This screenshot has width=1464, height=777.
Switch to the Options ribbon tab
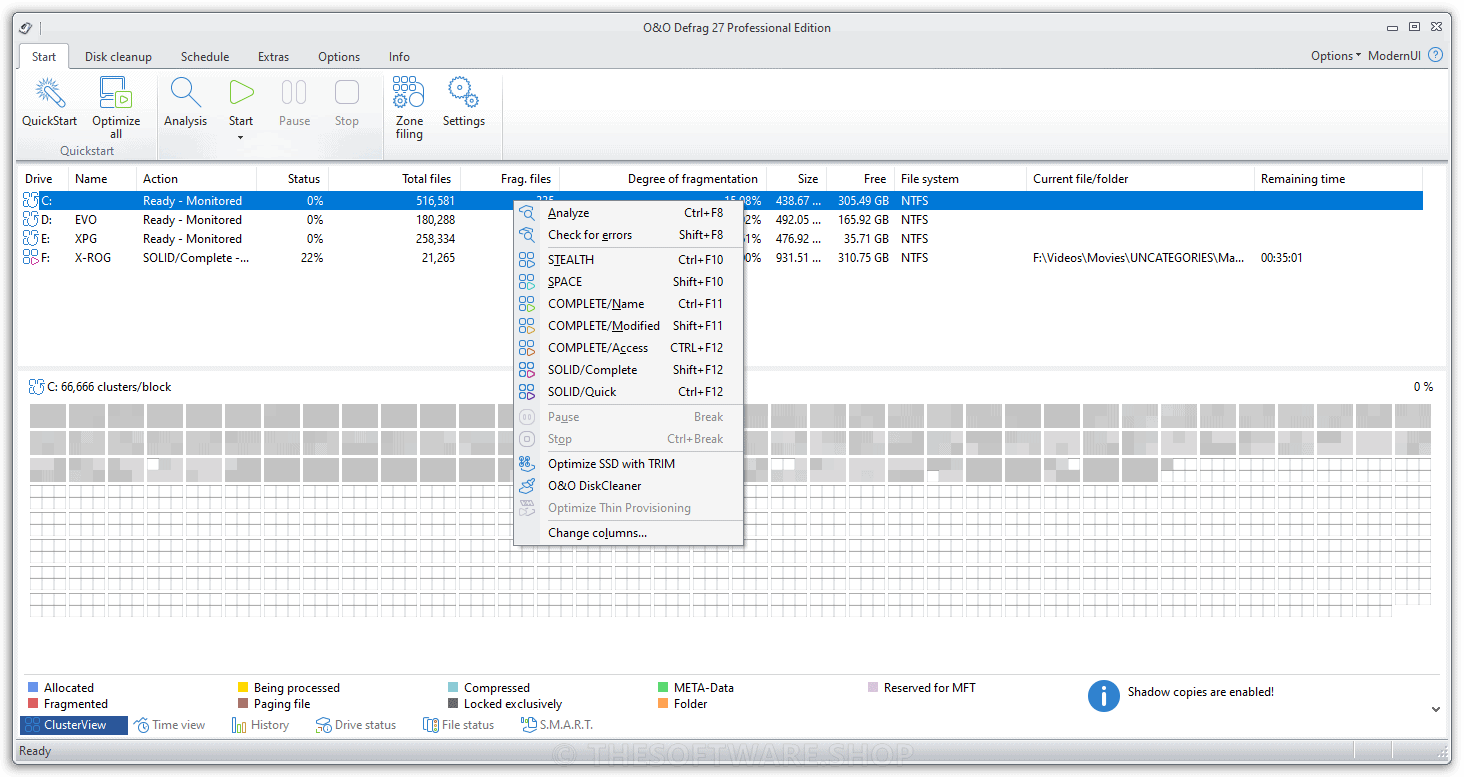(339, 57)
